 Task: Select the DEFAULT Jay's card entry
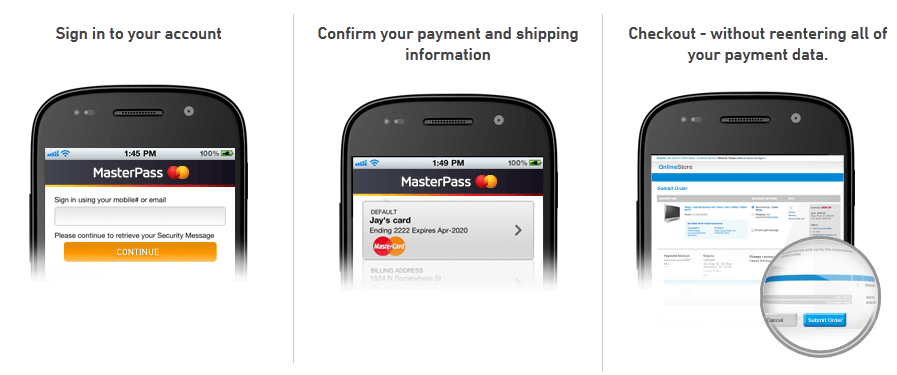[448, 230]
